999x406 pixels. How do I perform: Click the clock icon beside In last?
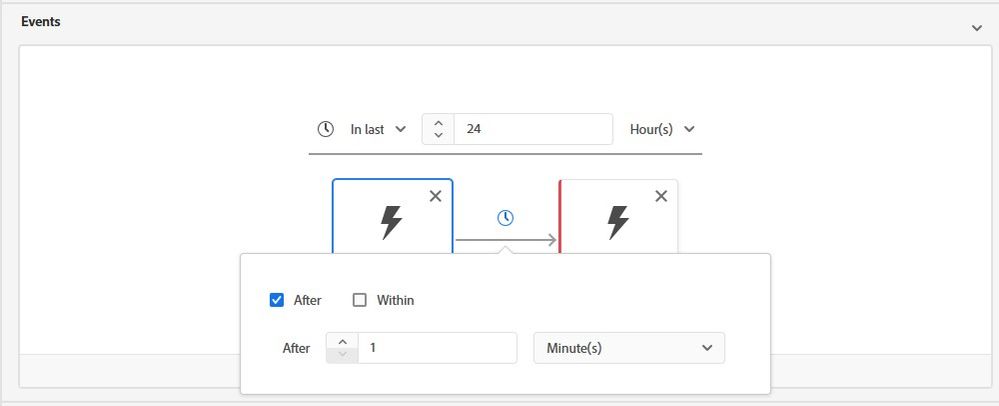pyautogui.click(x=325, y=129)
